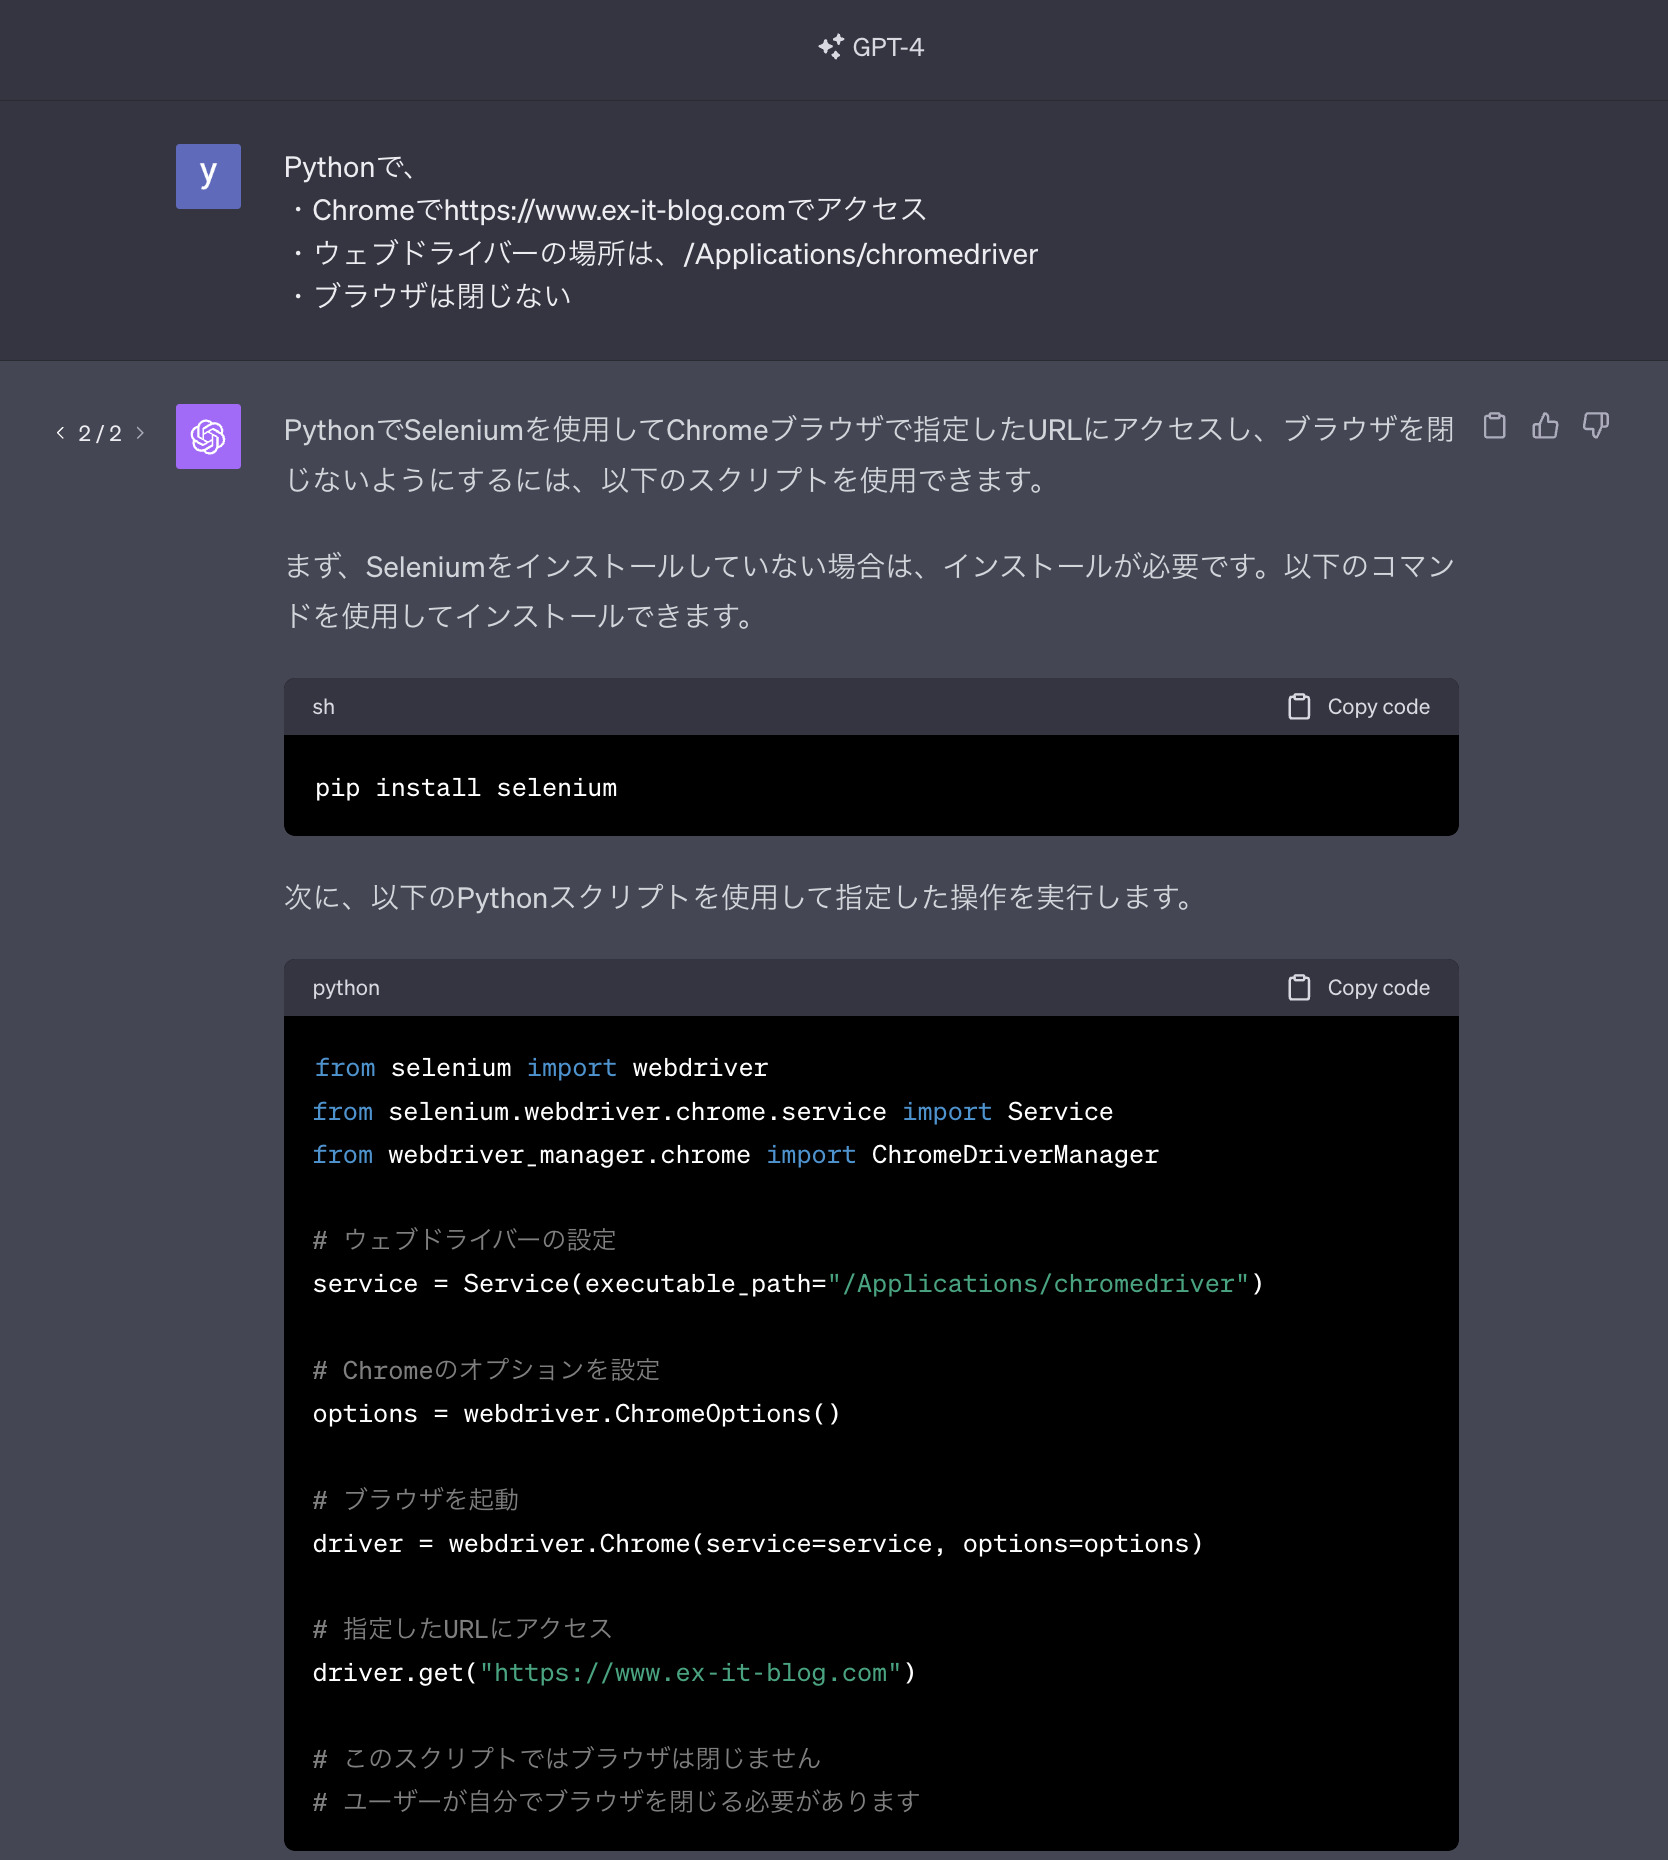Click the 2/2 response counter

[100, 433]
